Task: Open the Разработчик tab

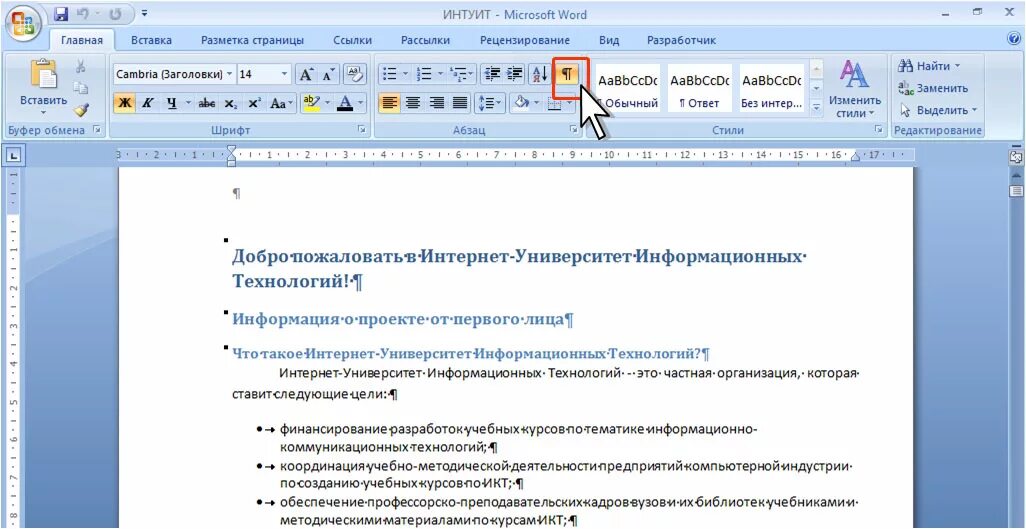Action: coord(681,41)
